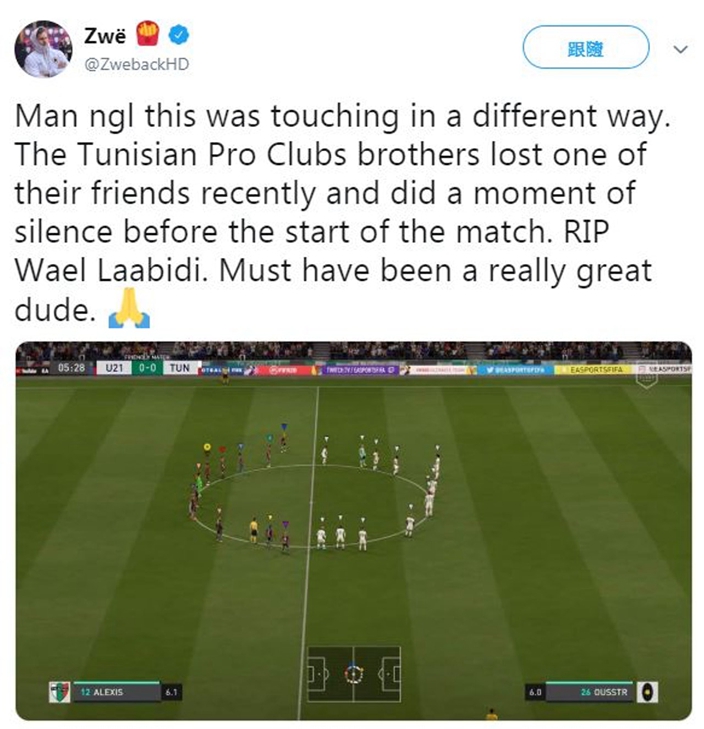Click the team crest beside ALEXIS
Screen dimensions: 704x729
tap(60, 692)
